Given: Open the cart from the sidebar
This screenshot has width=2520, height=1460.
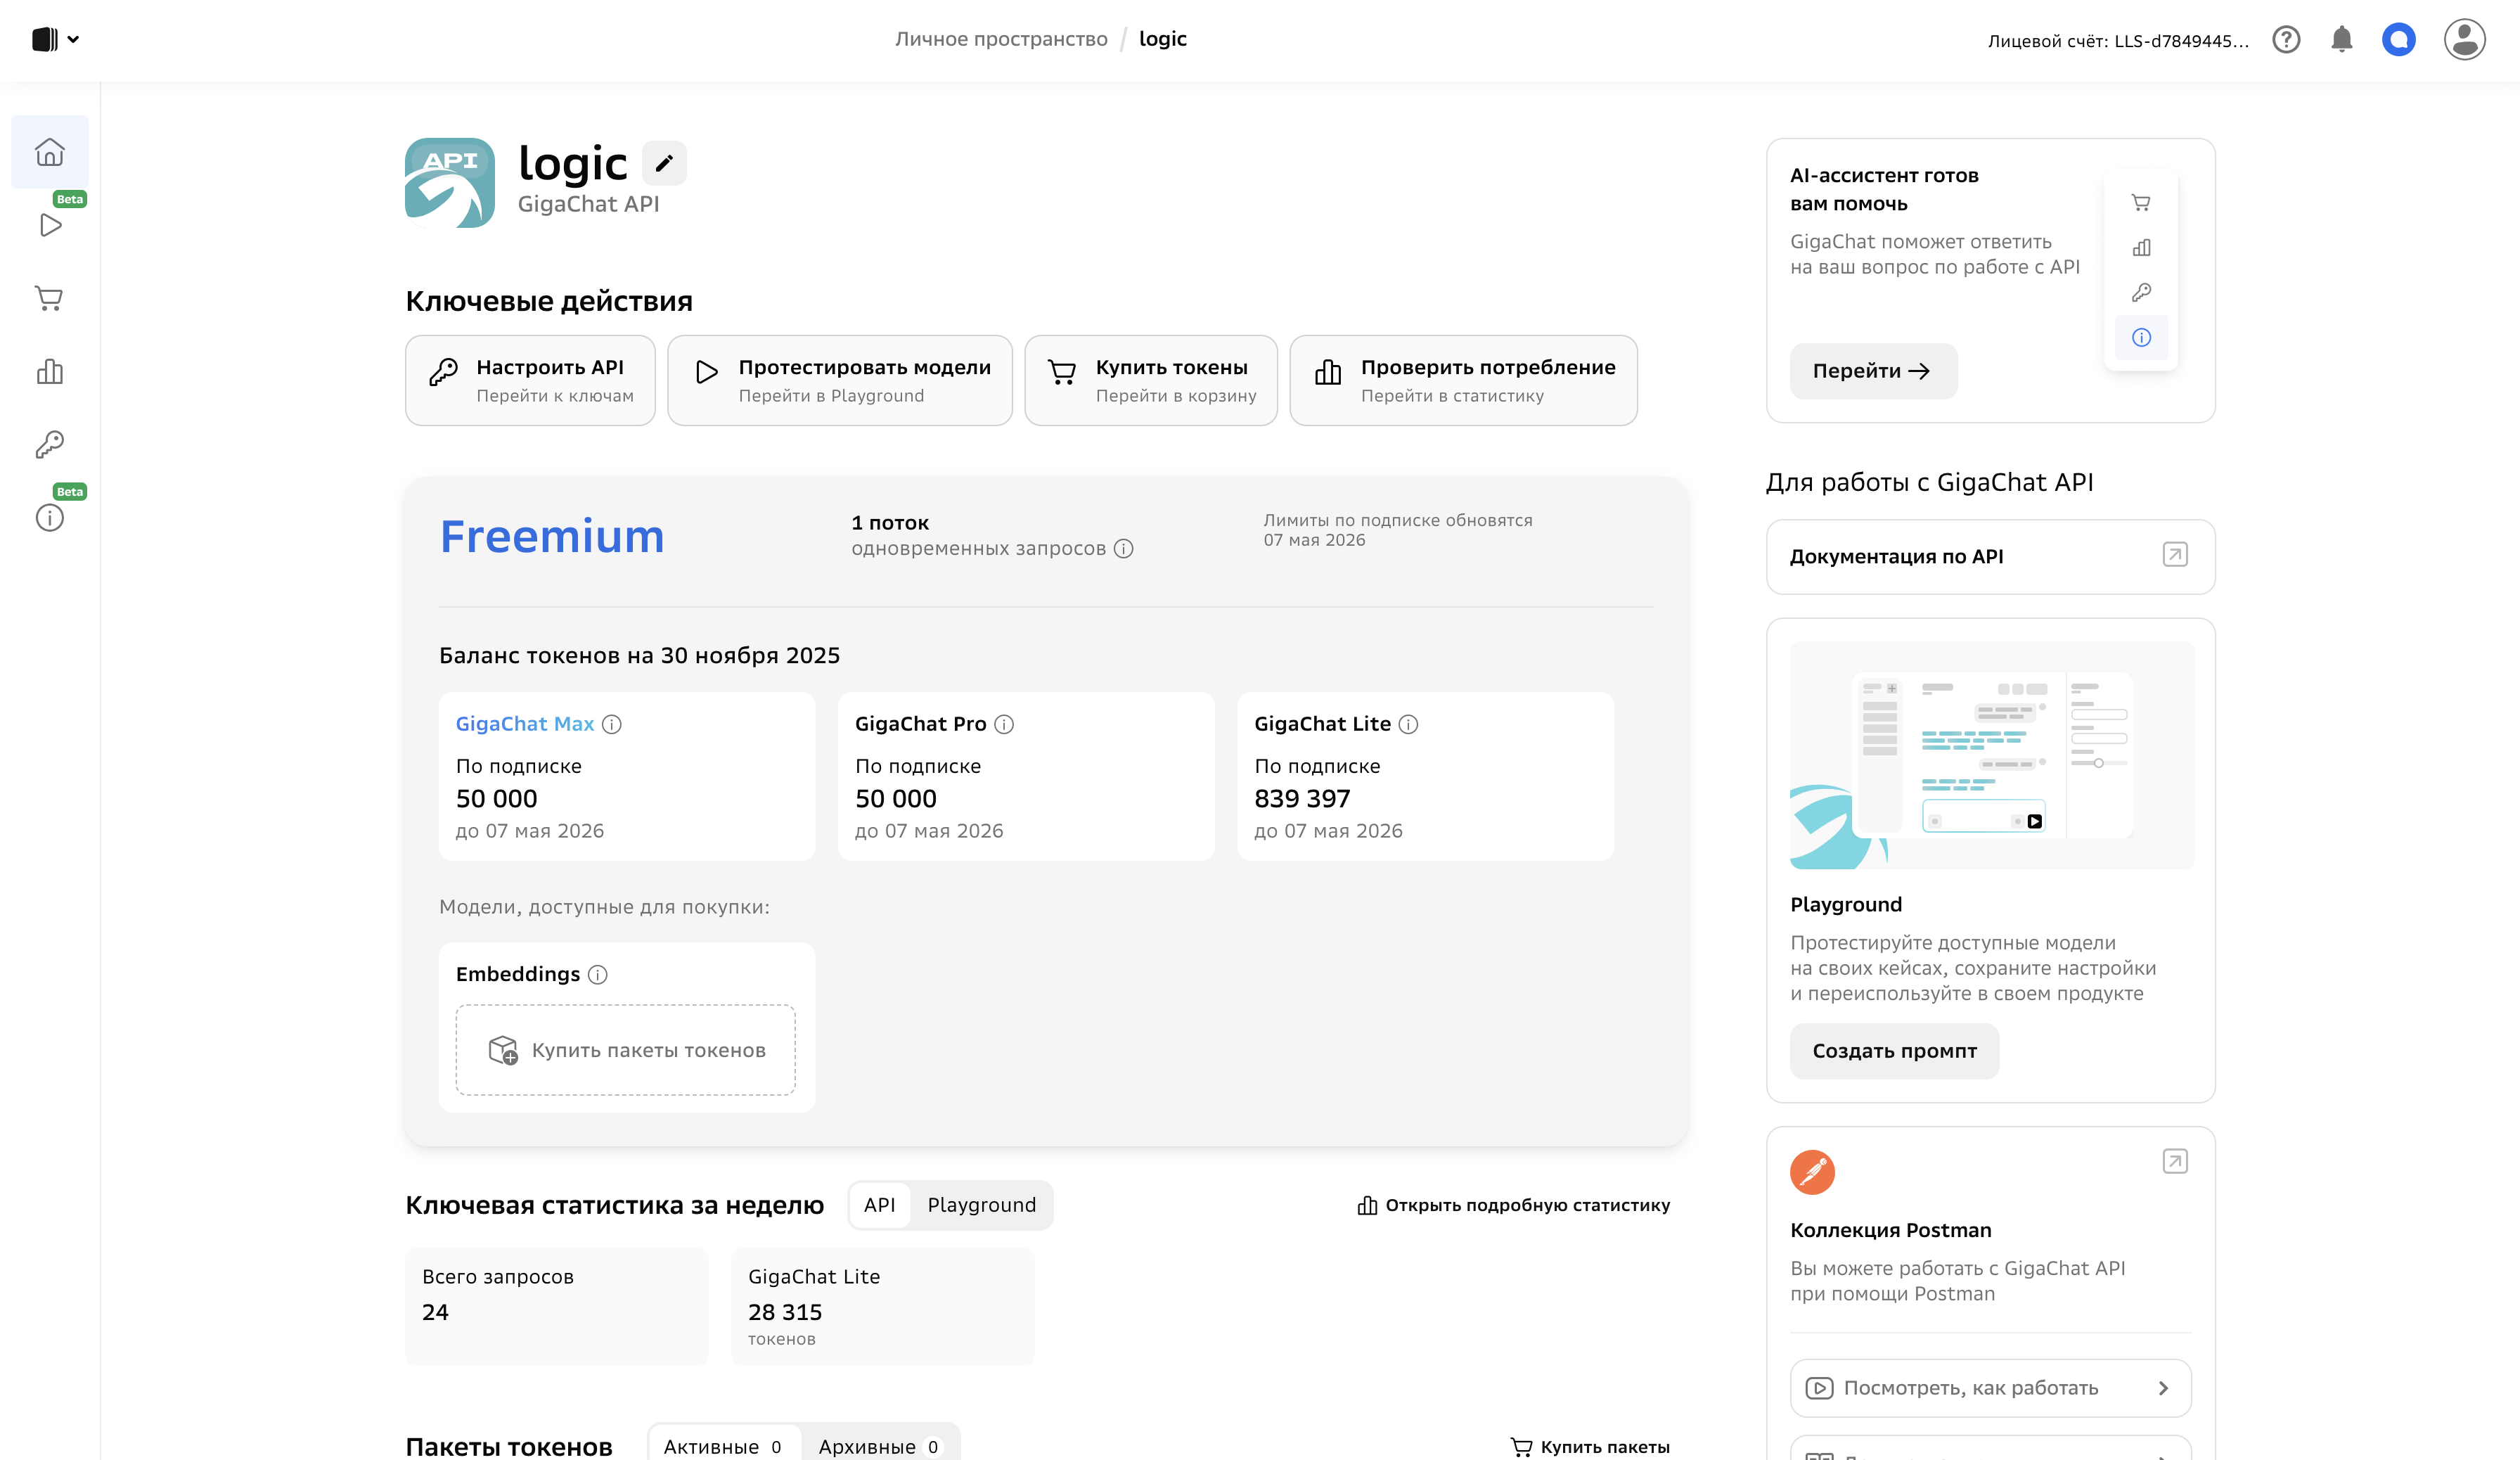Looking at the screenshot, I should click(x=49, y=298).
